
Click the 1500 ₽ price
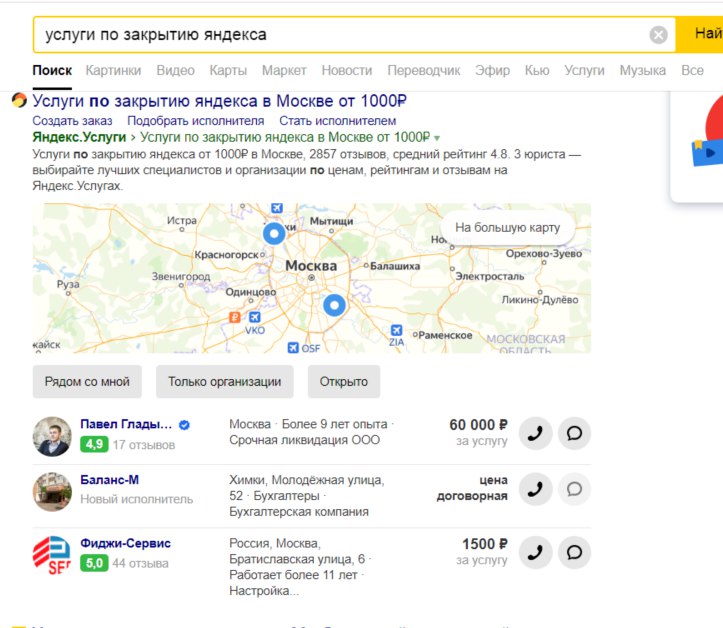pyautogui.click(x=485, y=544)
